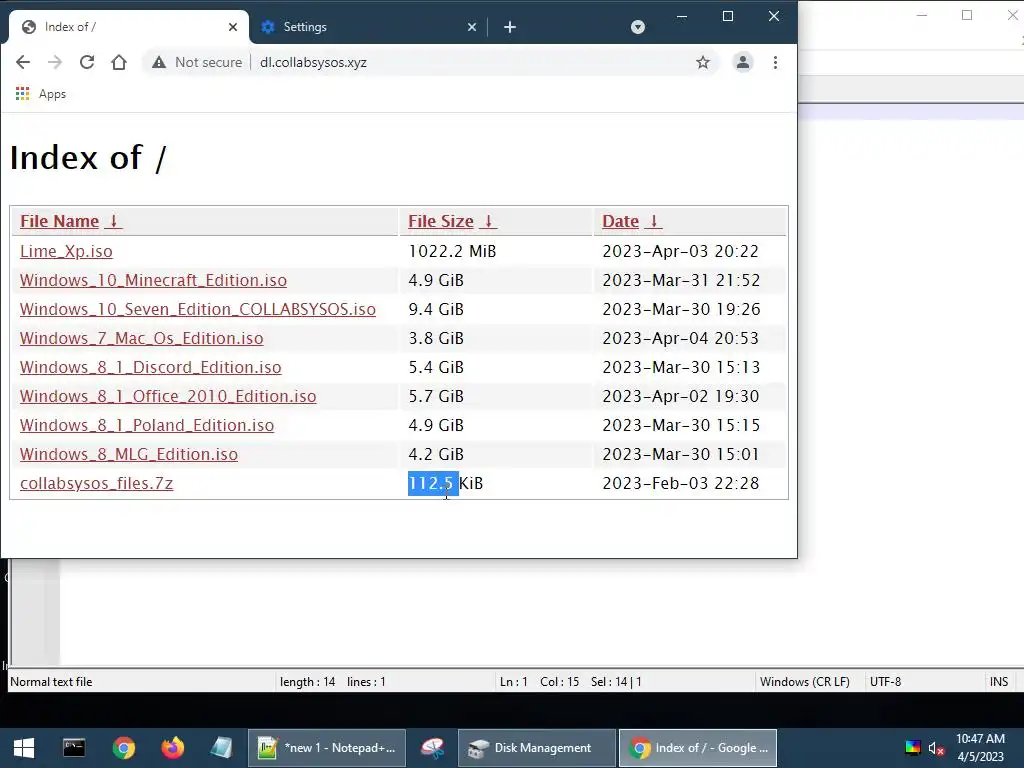The height and width of the screenshot is (768, 1024).
Task: Open the Chrome home page button
Action: tap(119, 62)
